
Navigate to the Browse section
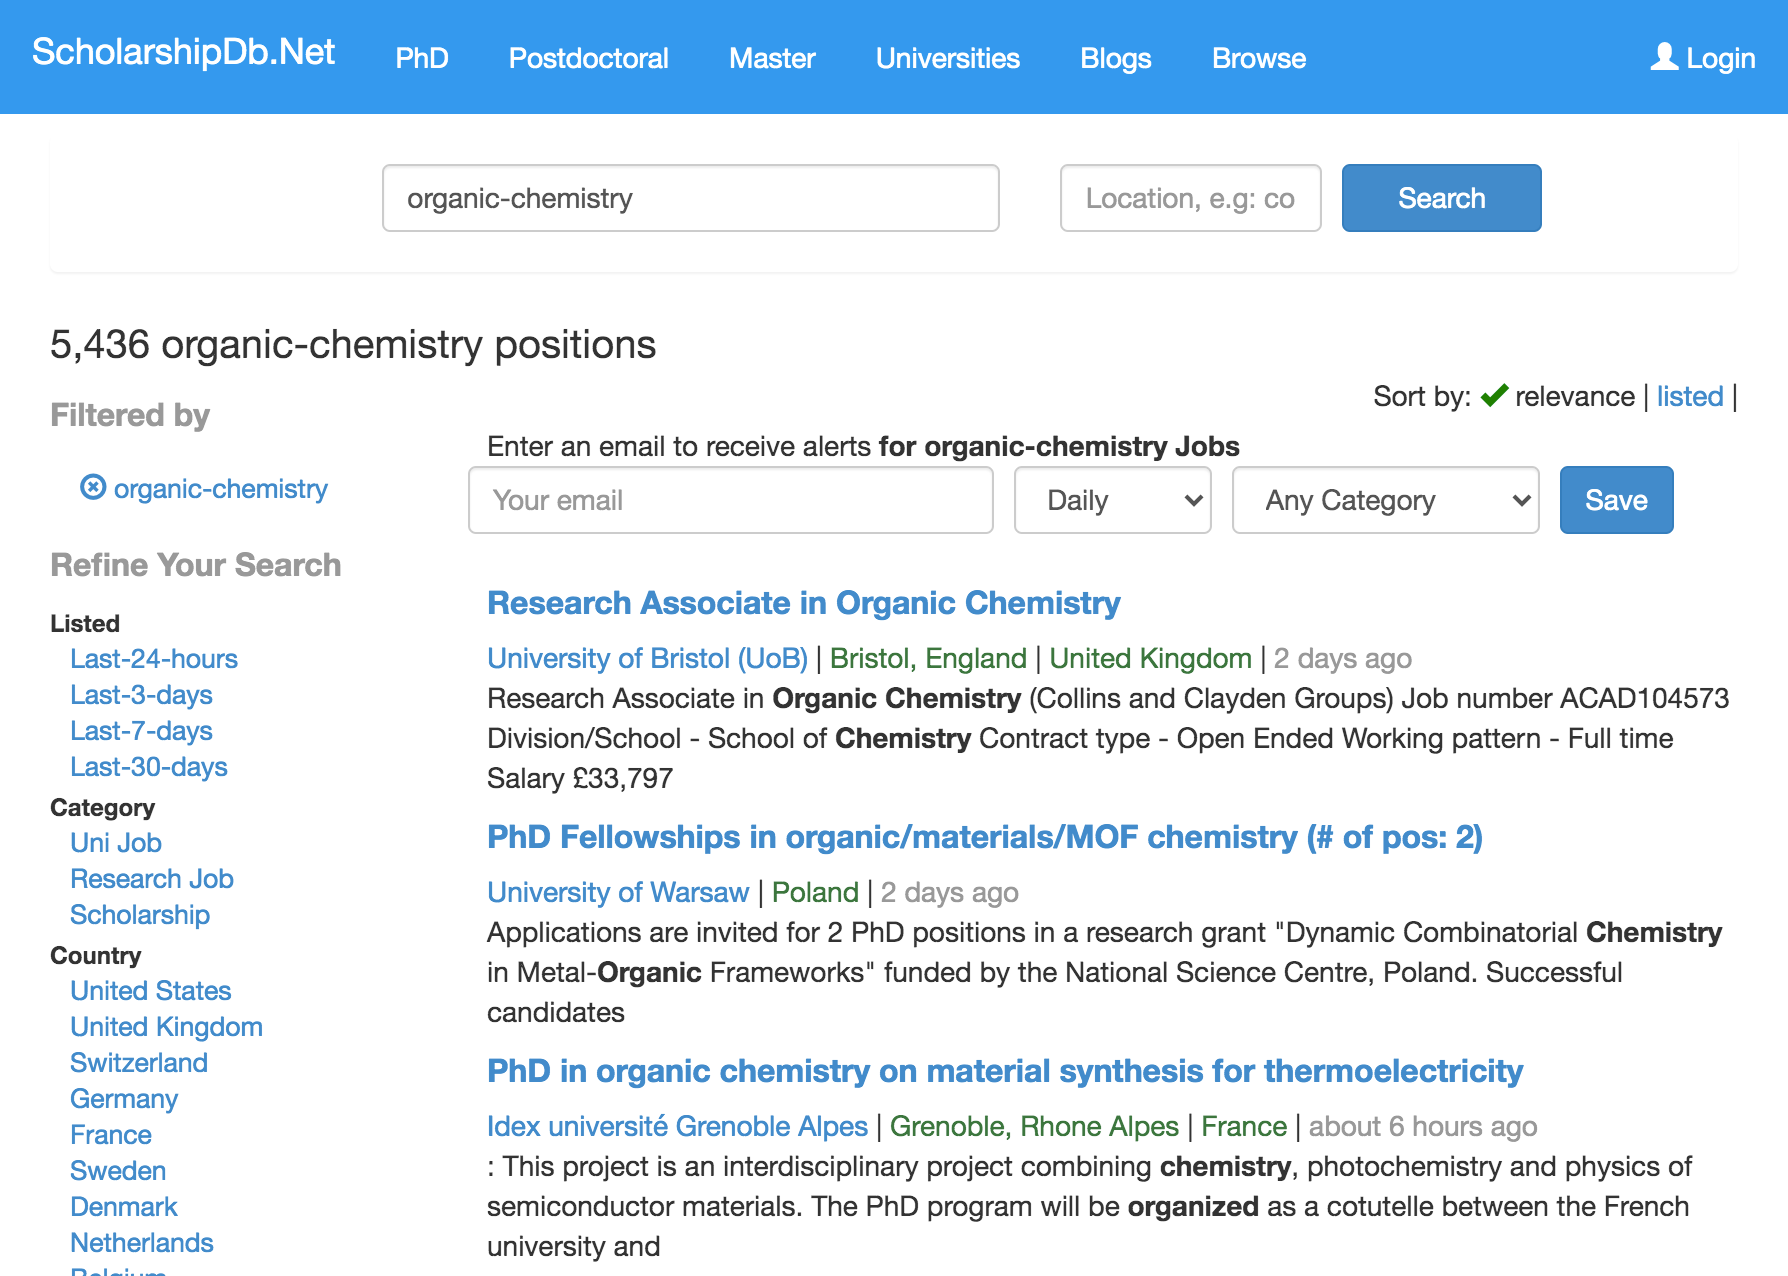coord(1258,58)
